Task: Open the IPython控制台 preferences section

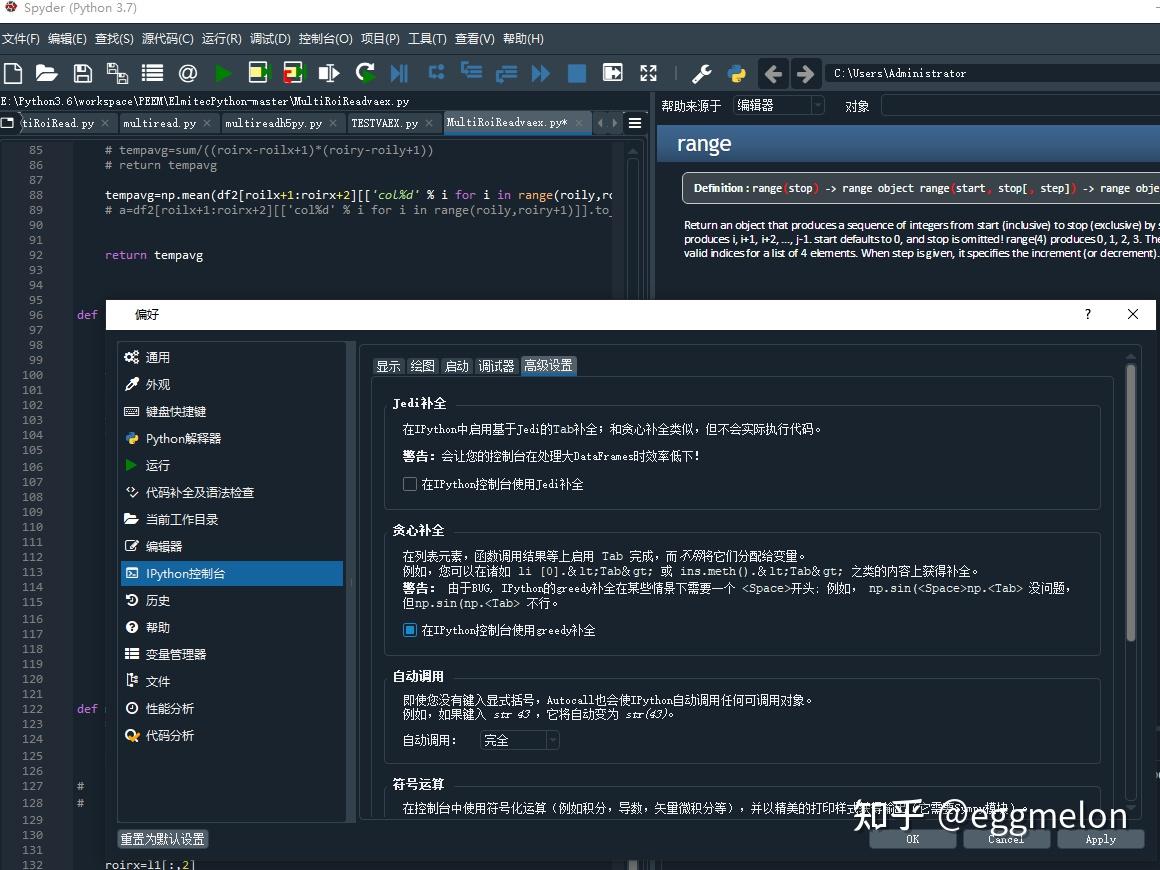Action: [189, 573]
